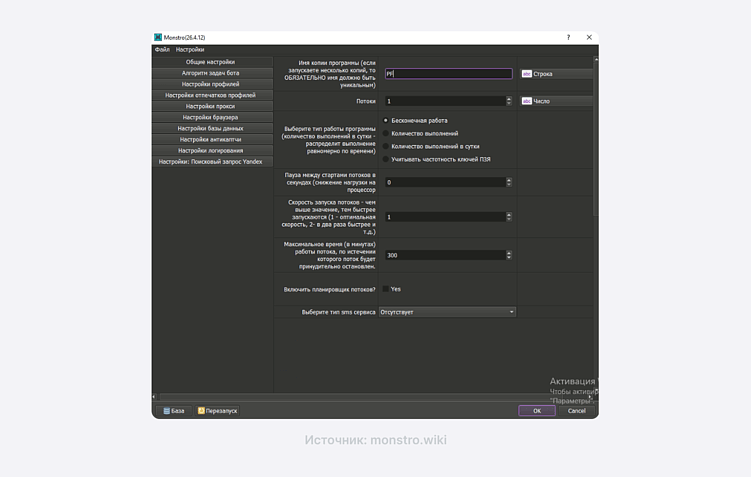Open the Настройки menu

click(x=190, y=49)
